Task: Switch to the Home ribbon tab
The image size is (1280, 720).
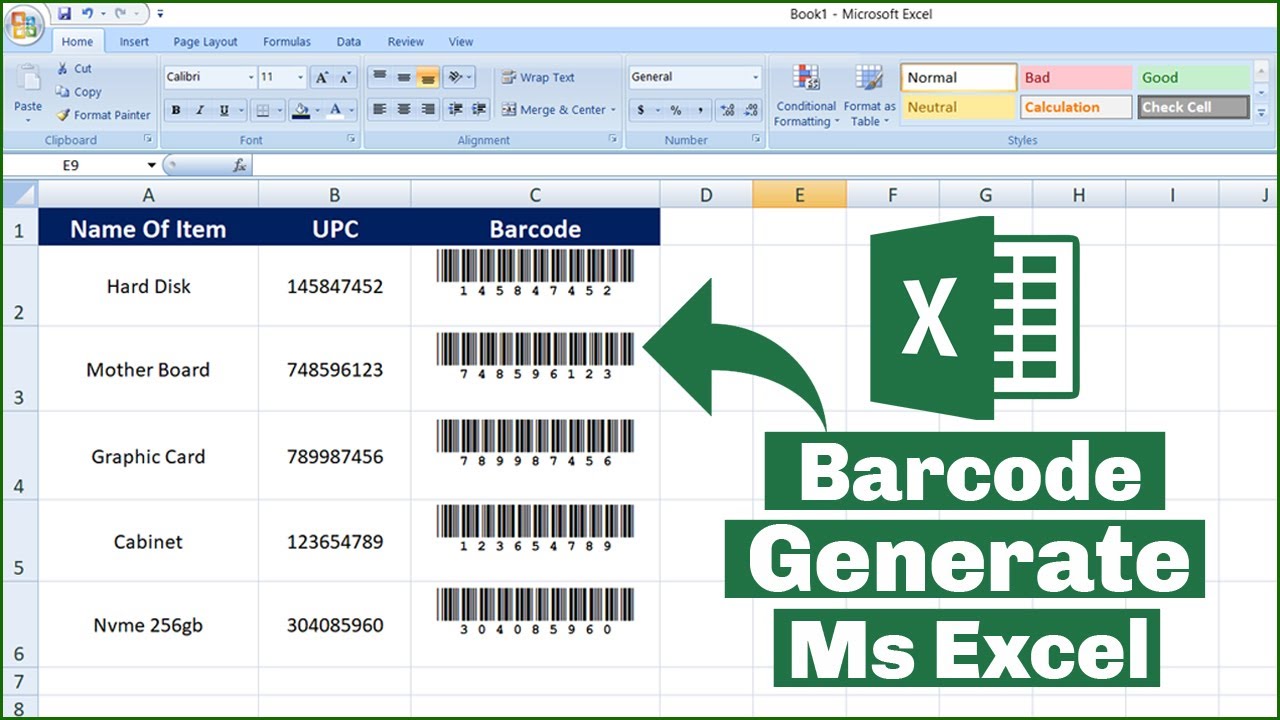Action: (77, 42)
